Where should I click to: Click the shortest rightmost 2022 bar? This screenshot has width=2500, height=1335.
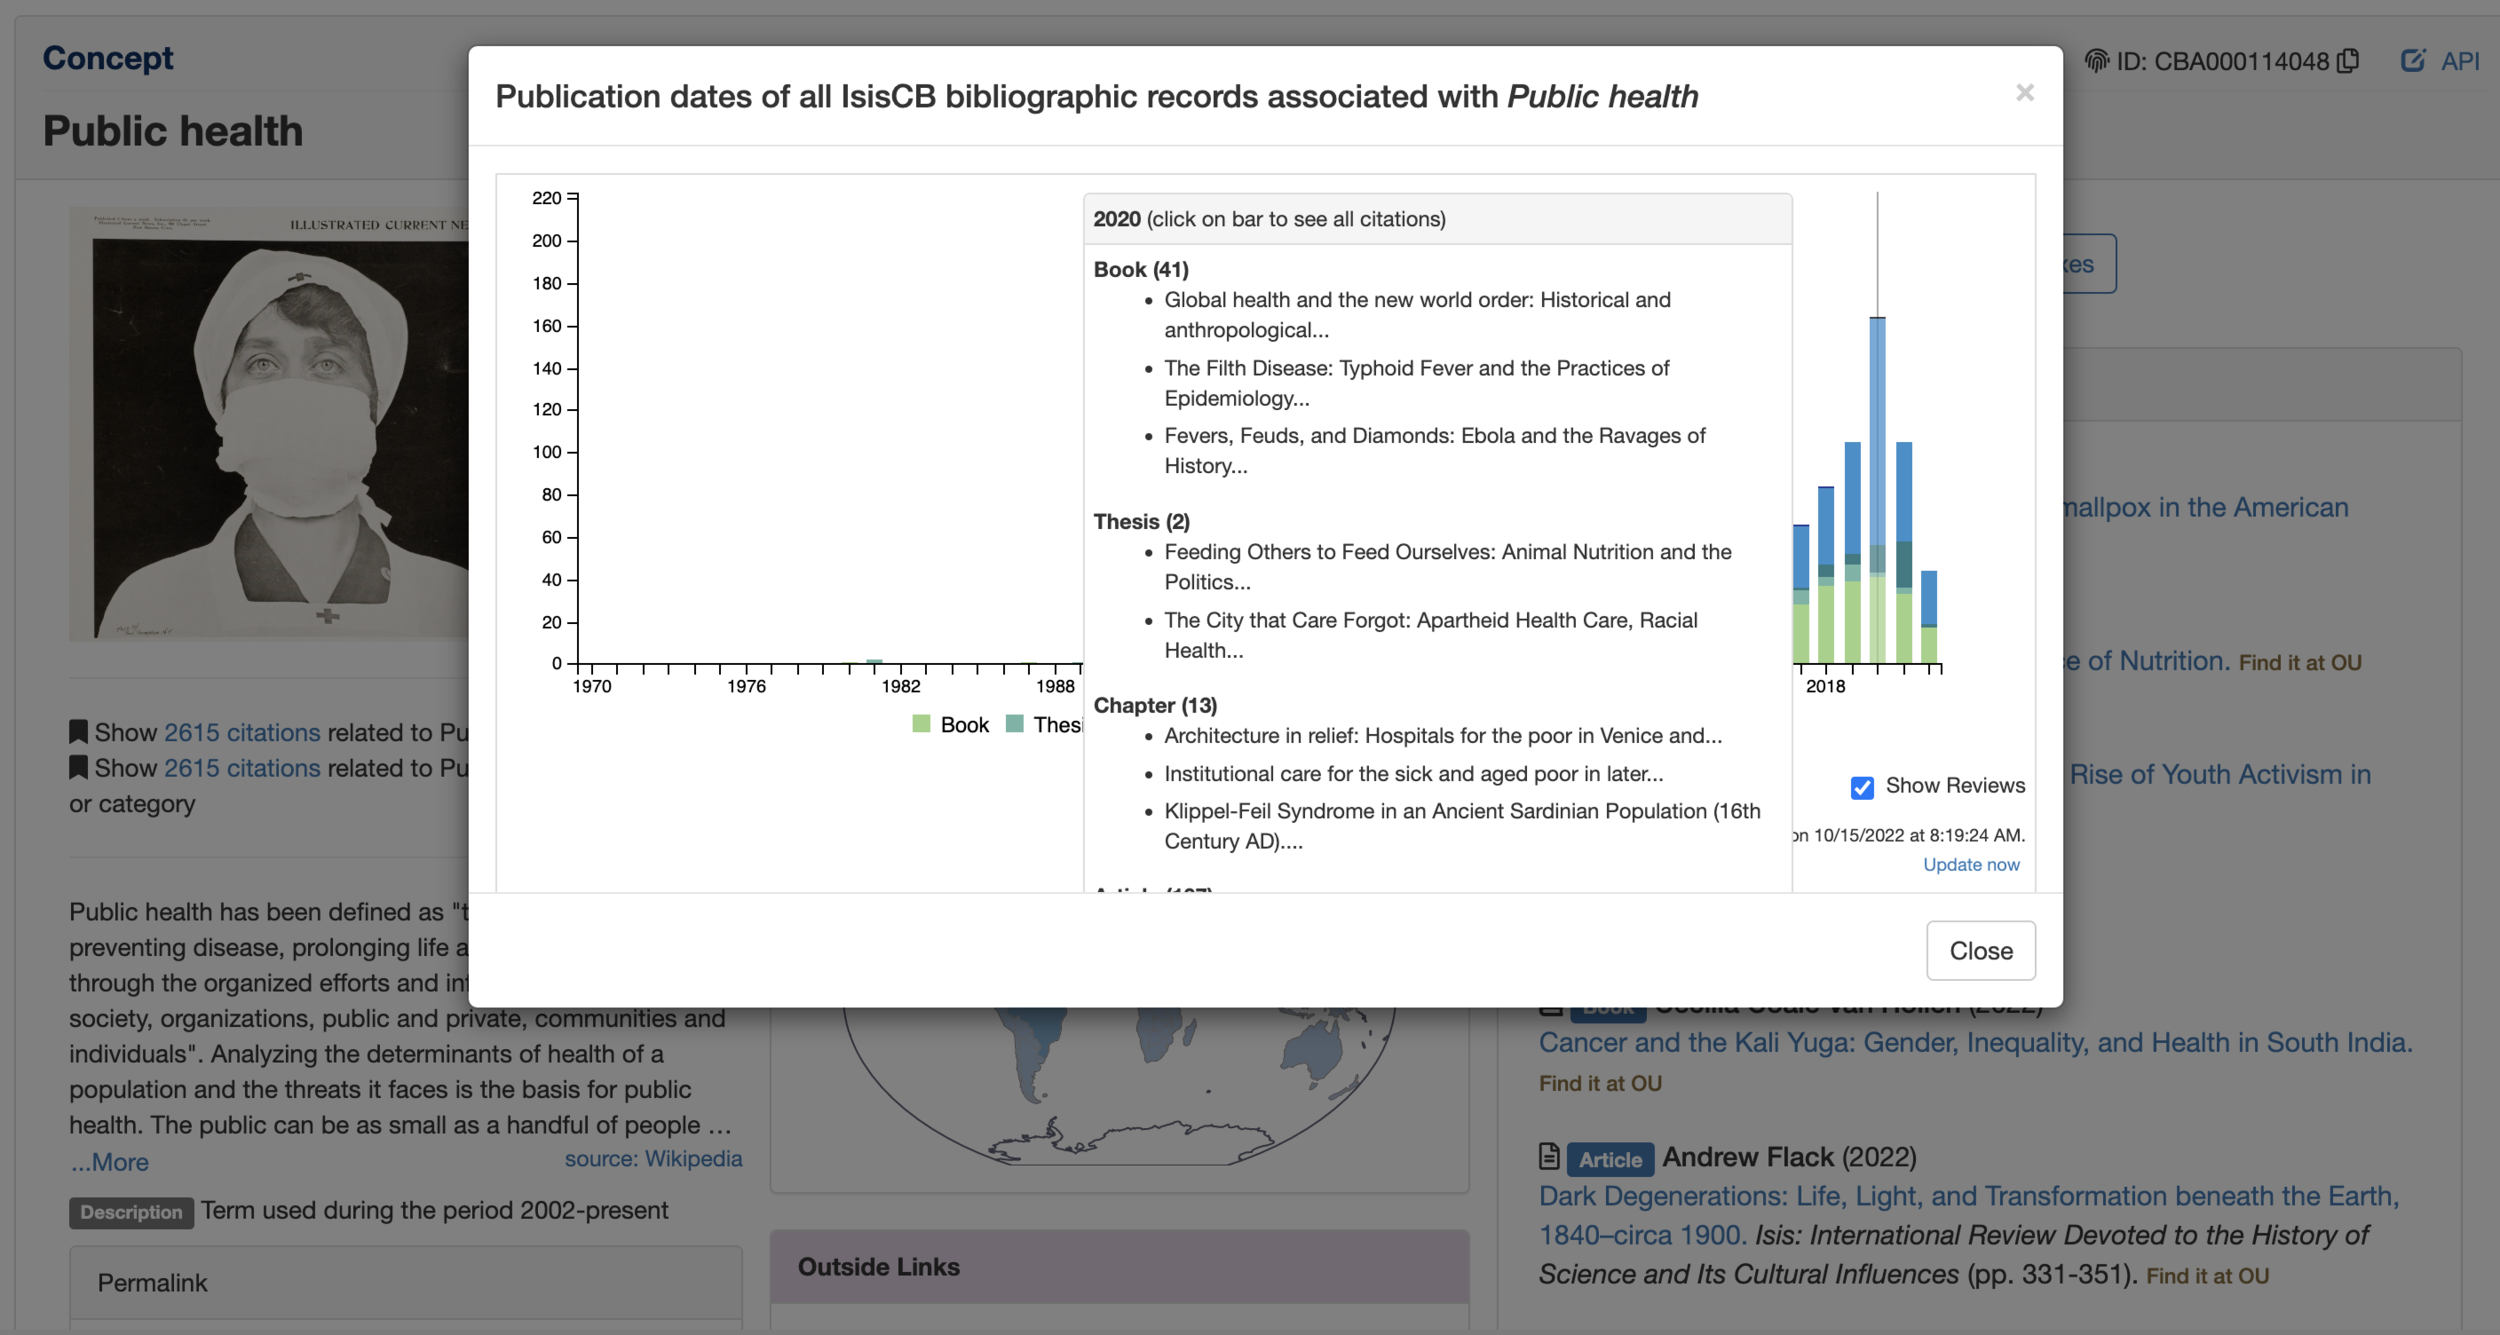(x=1929, y=617)
